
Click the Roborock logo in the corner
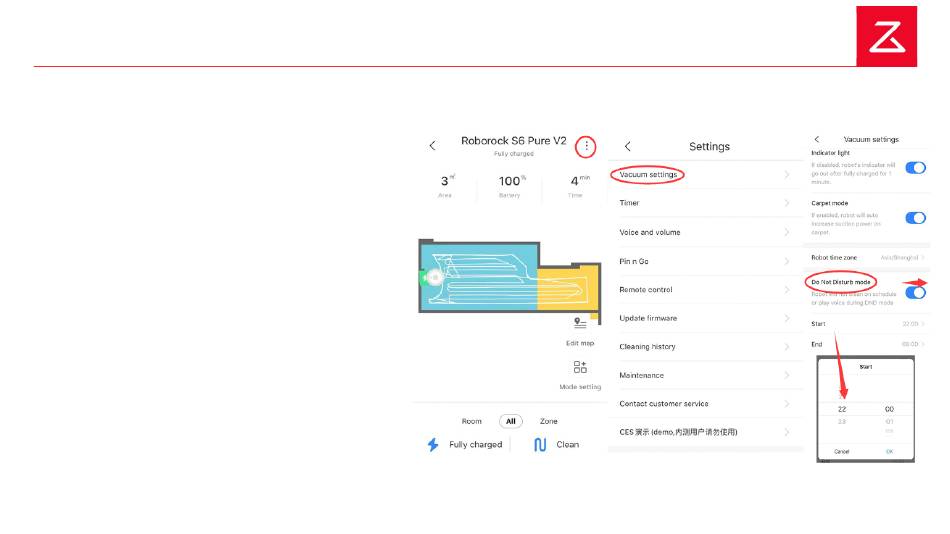click(886, 36)
